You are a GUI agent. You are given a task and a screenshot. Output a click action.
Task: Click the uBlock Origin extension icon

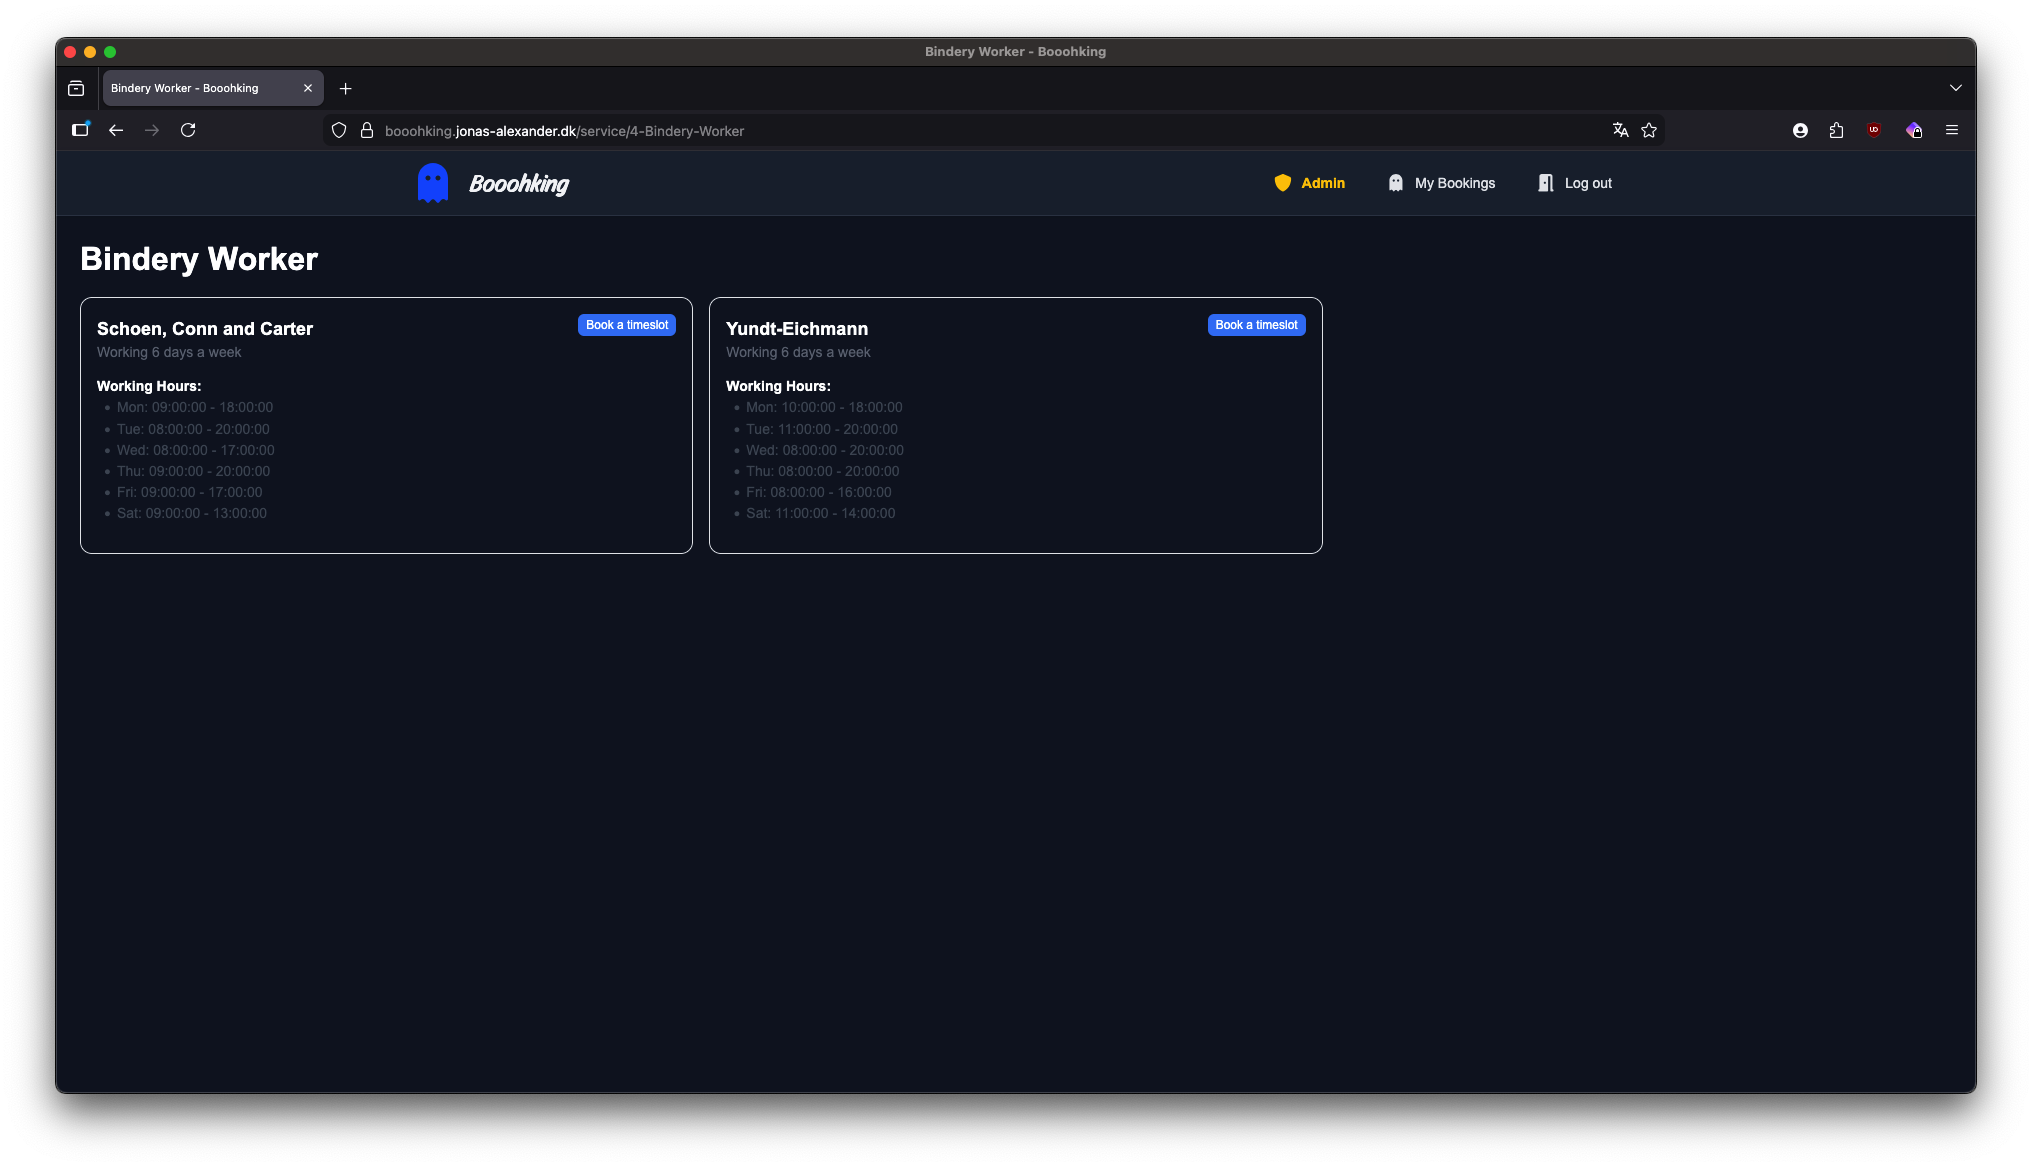1874,130
